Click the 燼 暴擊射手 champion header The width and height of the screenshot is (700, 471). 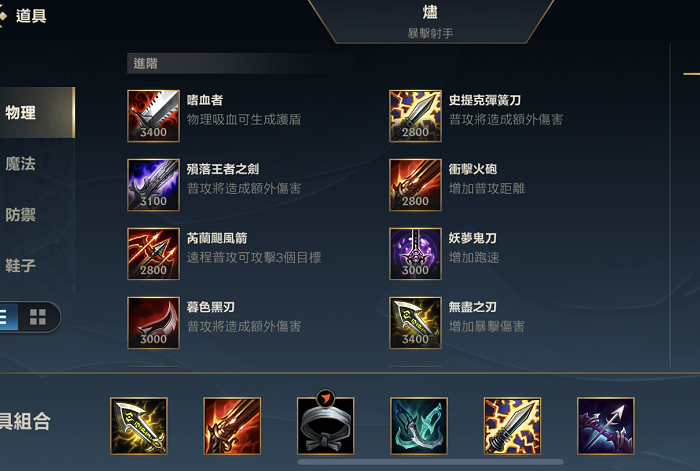(430, 21)
